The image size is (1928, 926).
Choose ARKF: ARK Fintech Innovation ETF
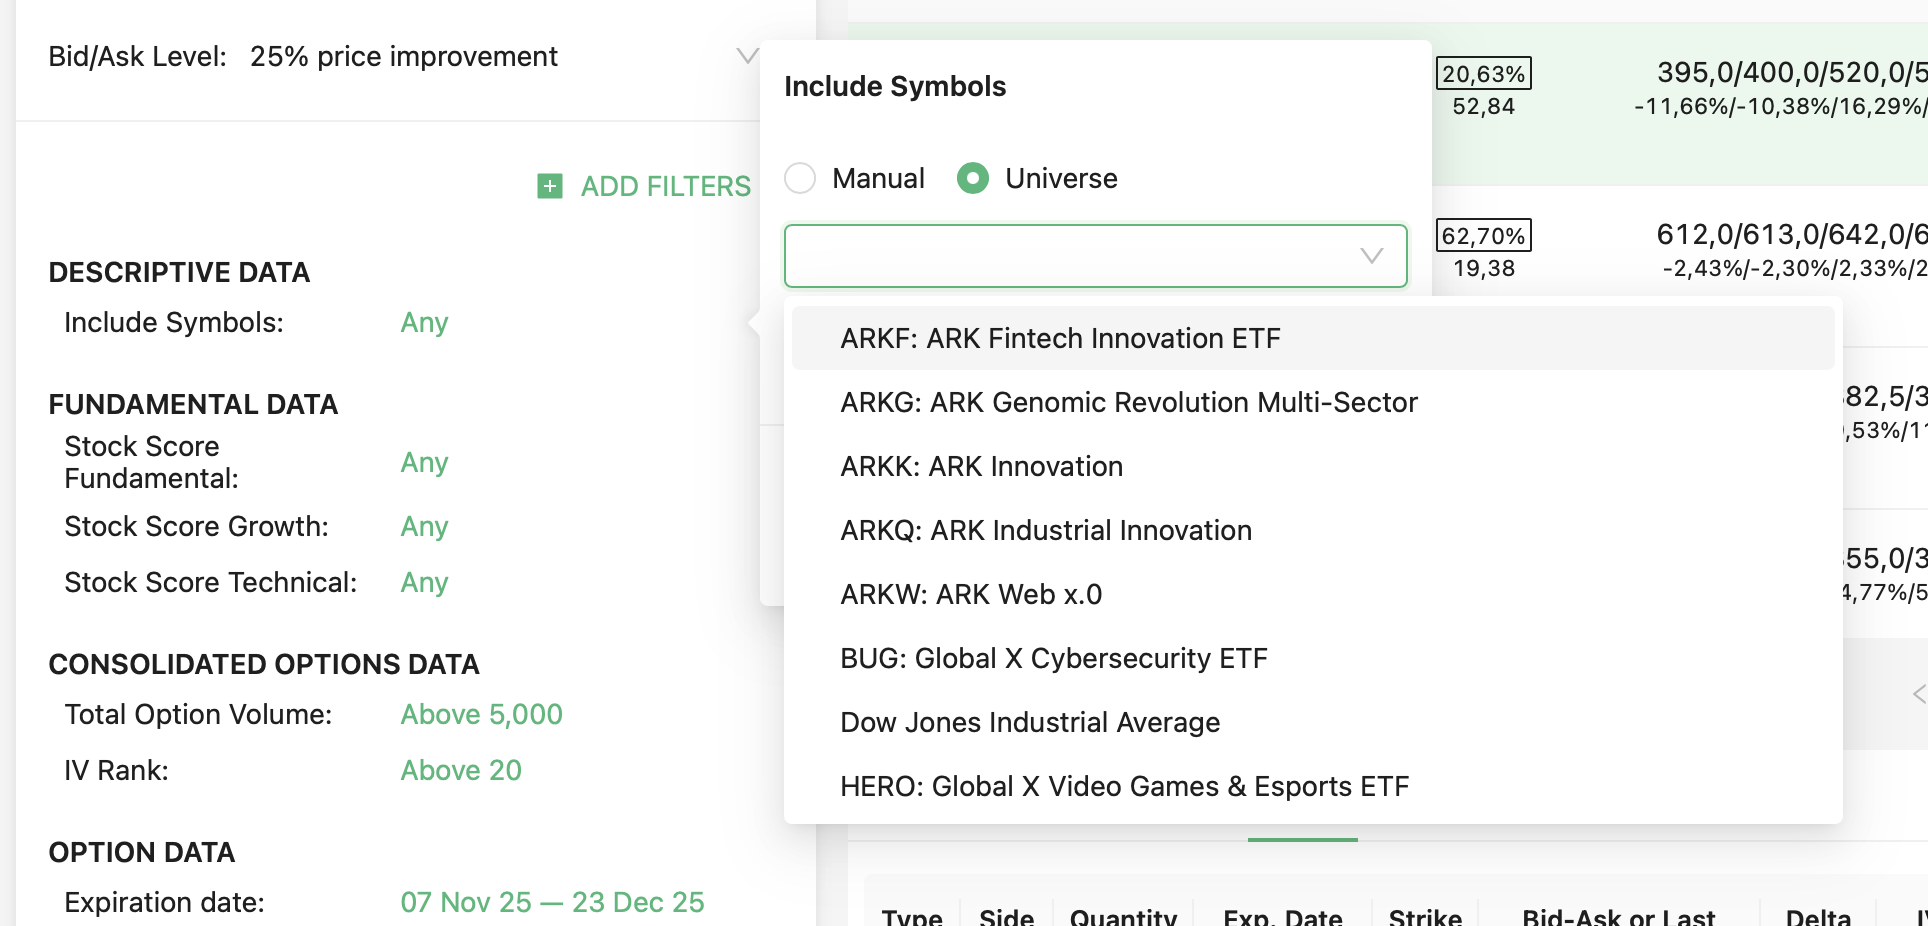[1060, 338]
